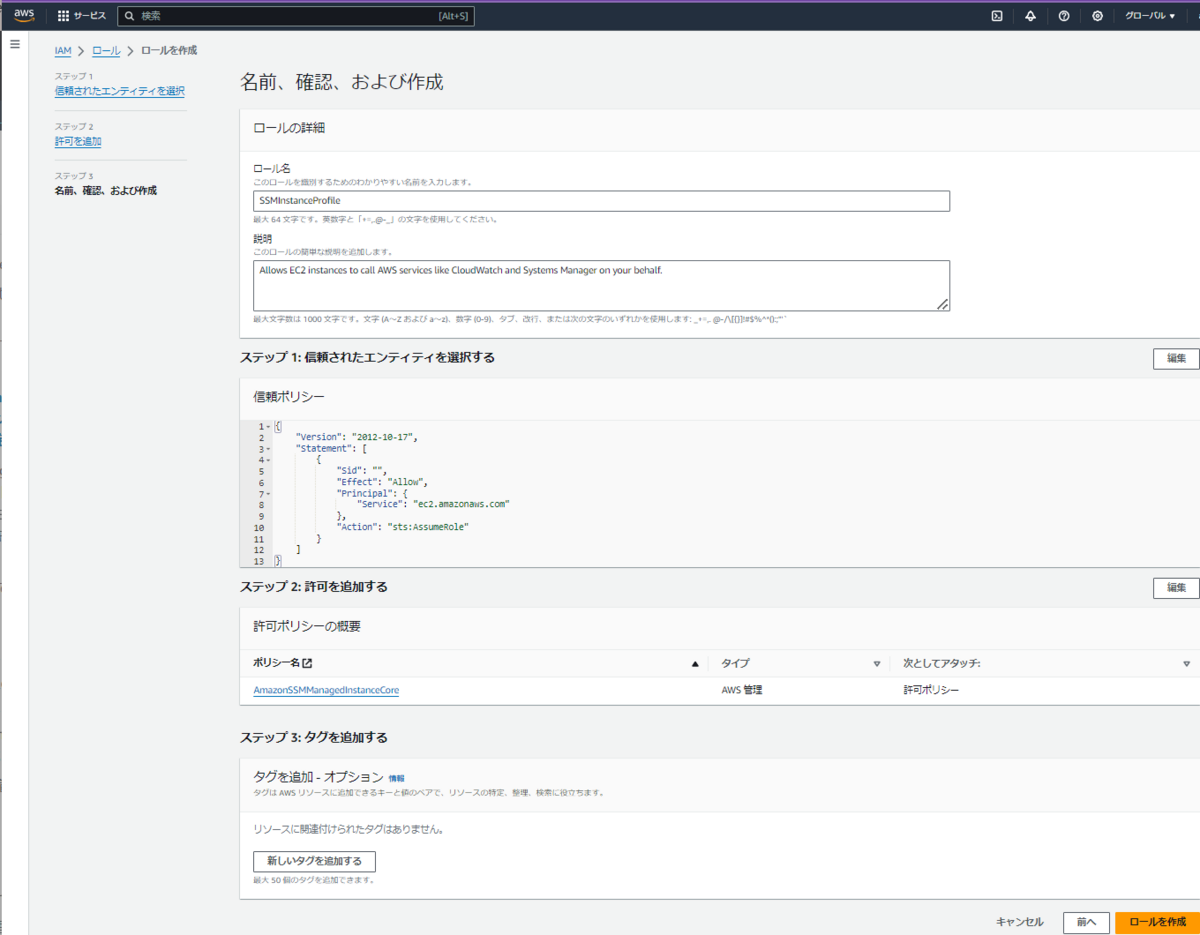Click "2012-10-17" version value
1200x935 pixels.
coord(383,438)
